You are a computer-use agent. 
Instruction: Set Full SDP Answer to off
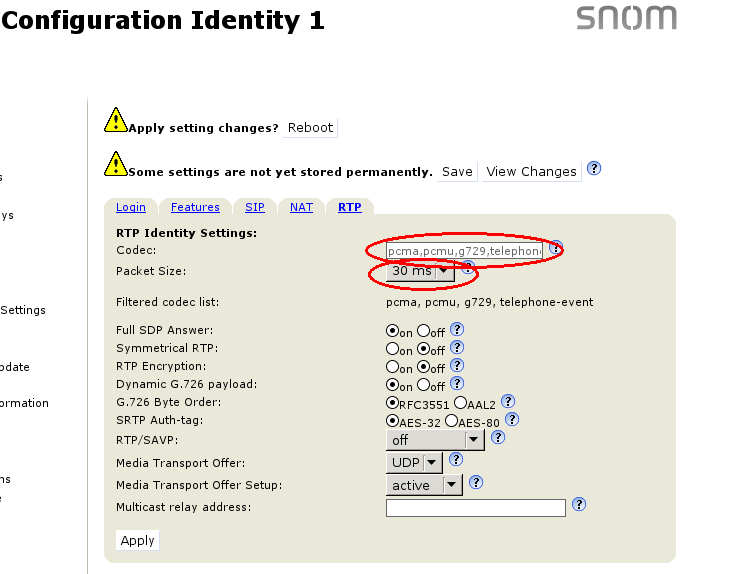click(x=424, y=330)
